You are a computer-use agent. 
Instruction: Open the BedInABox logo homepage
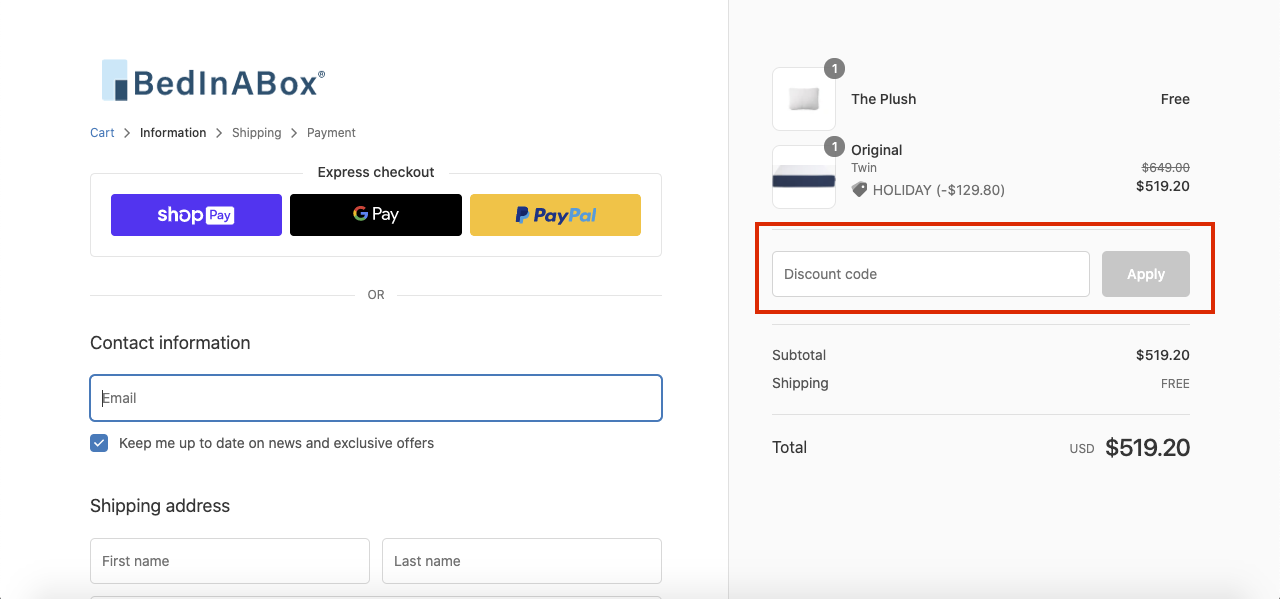pos(213,81)
